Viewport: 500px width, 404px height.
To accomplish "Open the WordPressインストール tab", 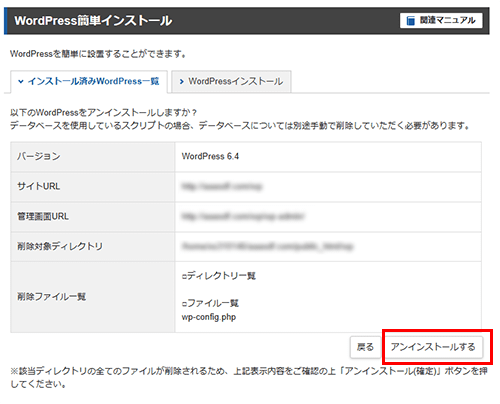I will pos(231,81).
